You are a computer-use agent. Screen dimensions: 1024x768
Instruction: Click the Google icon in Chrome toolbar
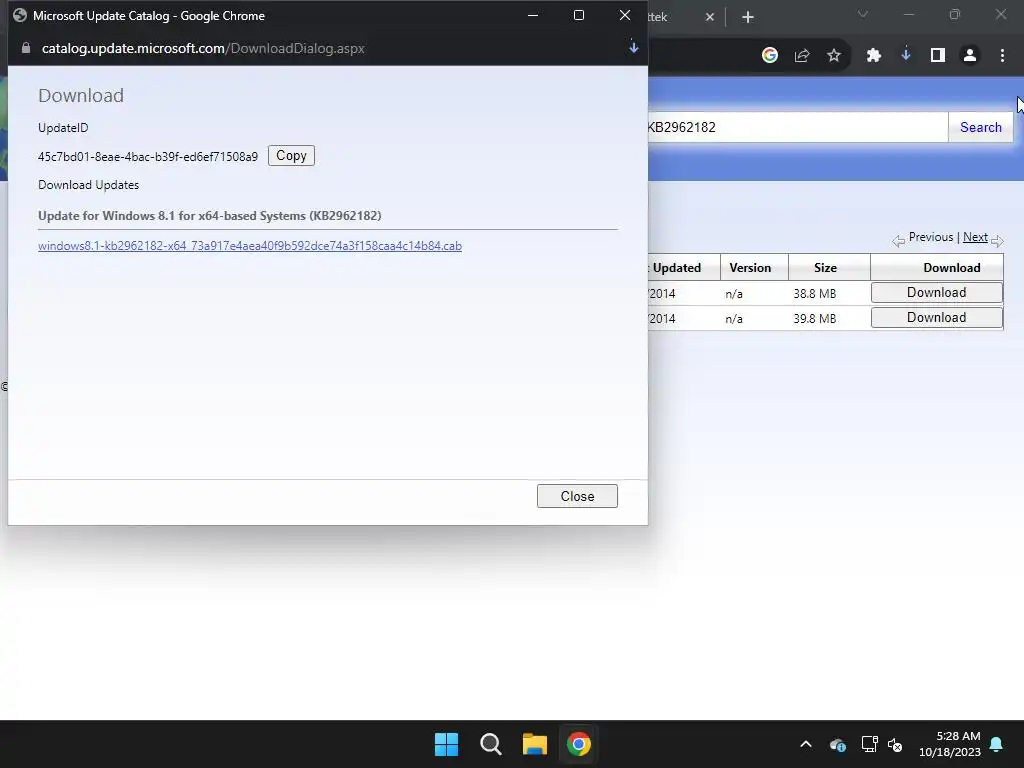770,56
